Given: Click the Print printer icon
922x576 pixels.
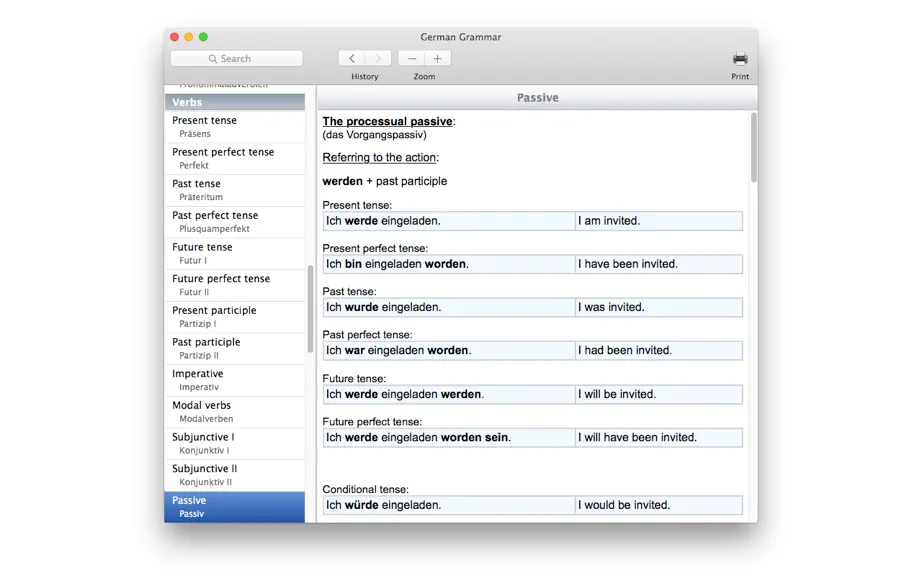Looking at the screenshot, I should pos(740,58).
